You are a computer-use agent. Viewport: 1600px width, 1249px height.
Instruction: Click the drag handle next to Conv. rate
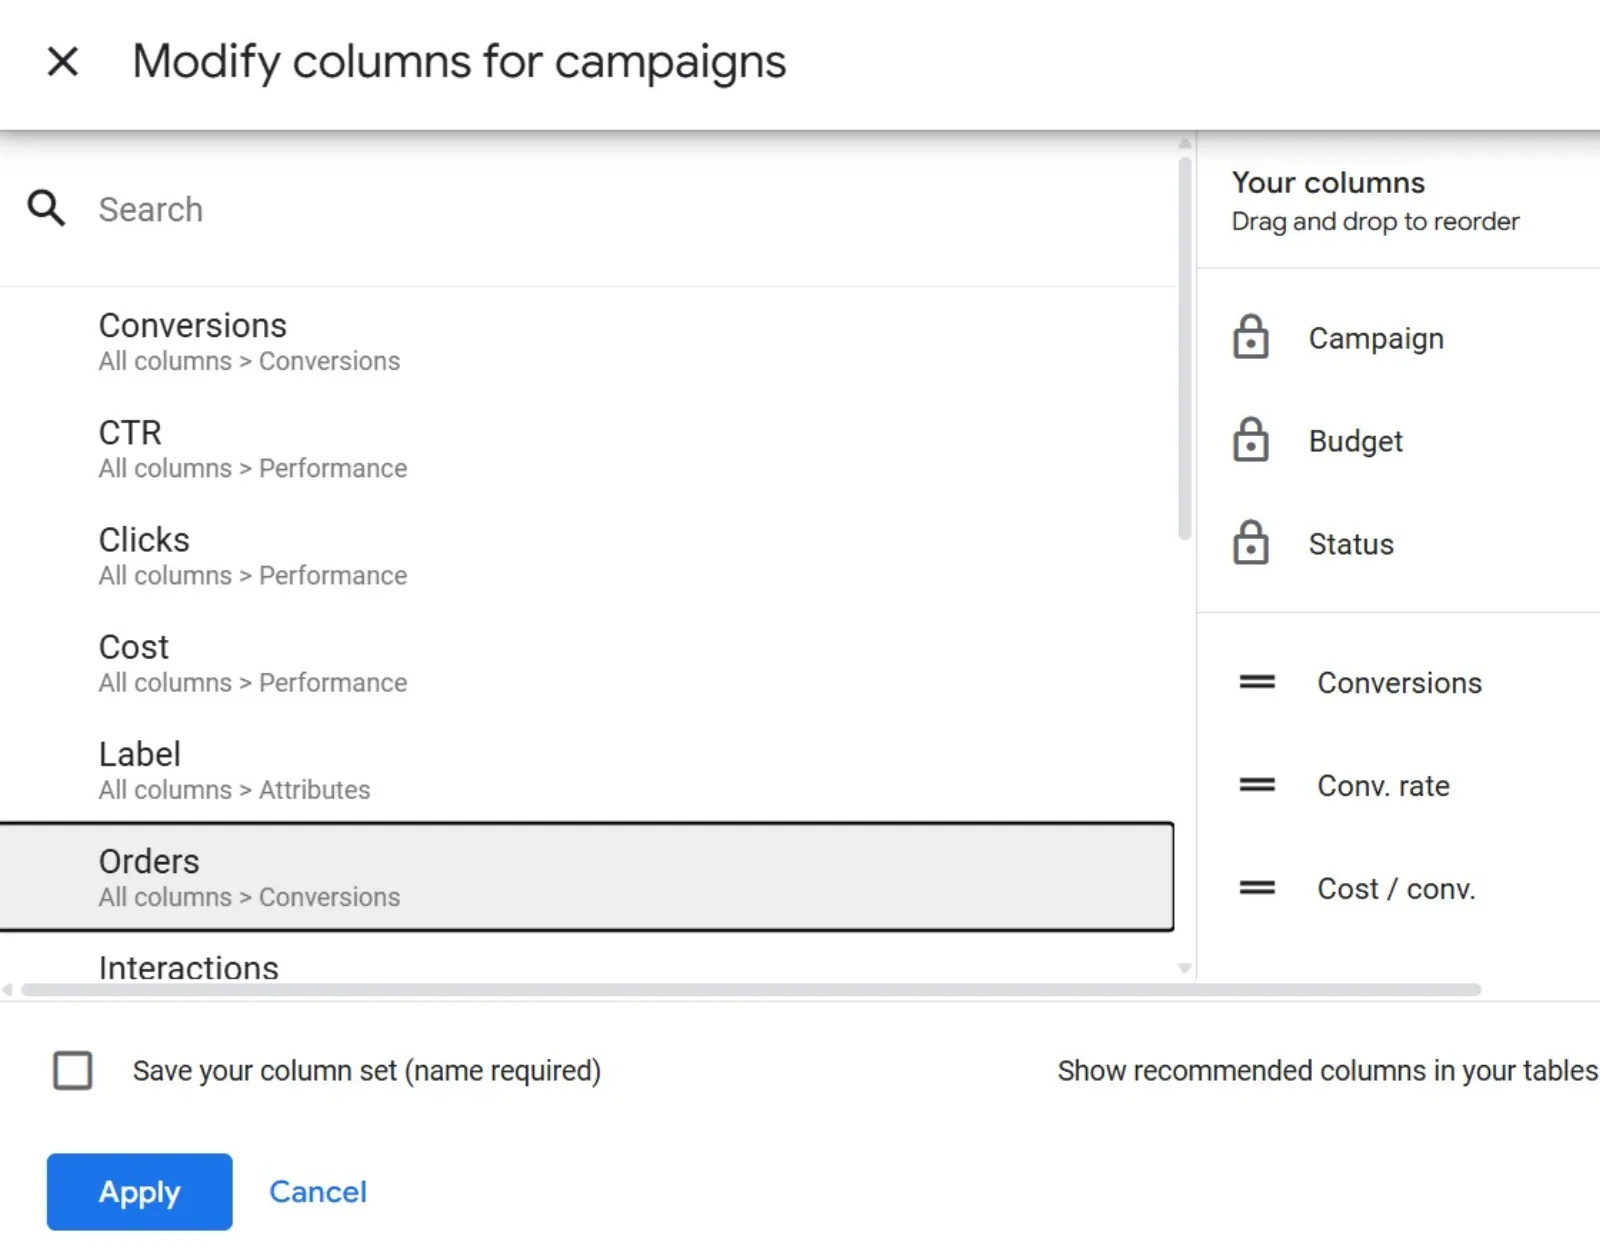click(1257, 785)
